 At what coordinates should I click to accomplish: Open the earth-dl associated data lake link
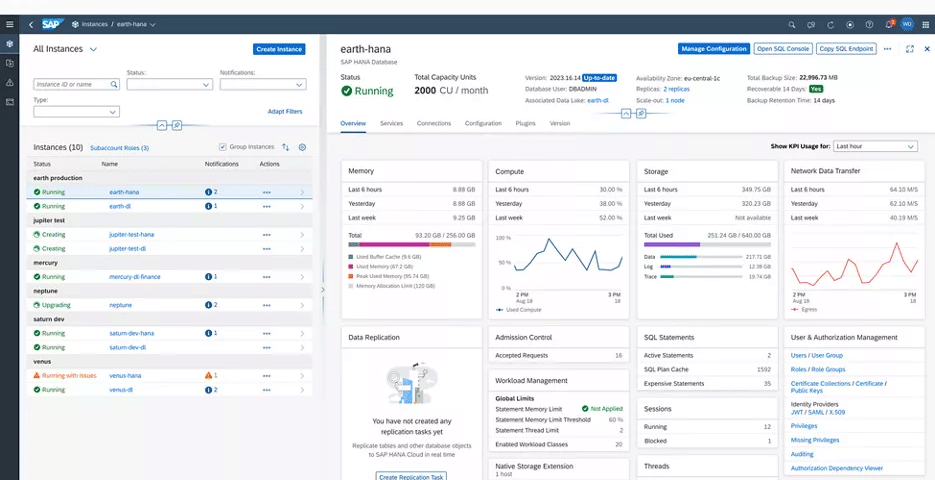click(x=597, y=100)
